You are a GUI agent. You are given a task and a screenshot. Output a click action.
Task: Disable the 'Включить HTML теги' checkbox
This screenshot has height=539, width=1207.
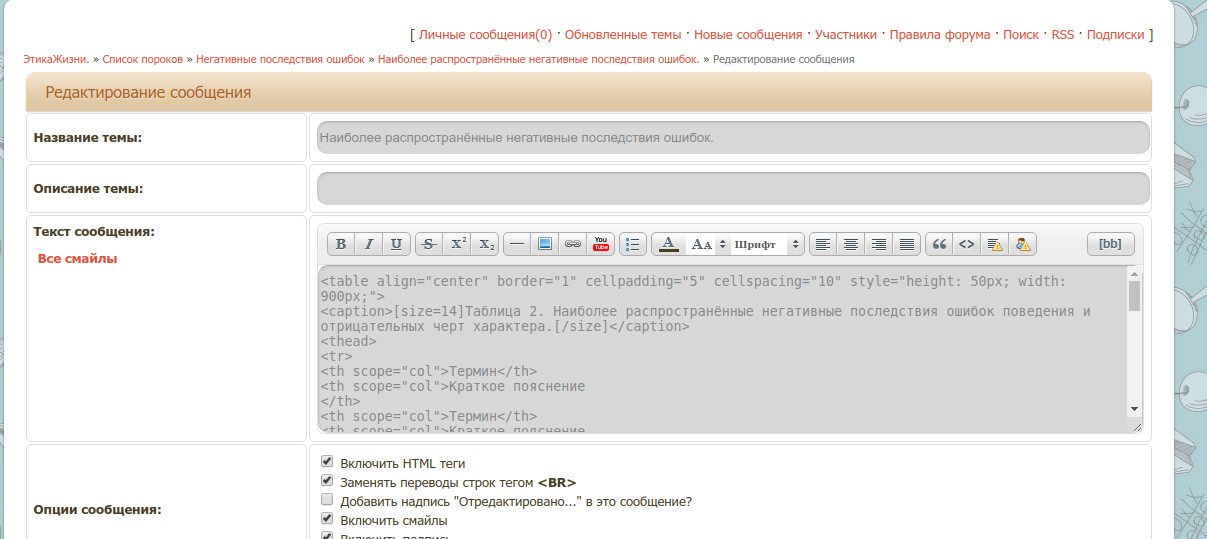point(327,462)
